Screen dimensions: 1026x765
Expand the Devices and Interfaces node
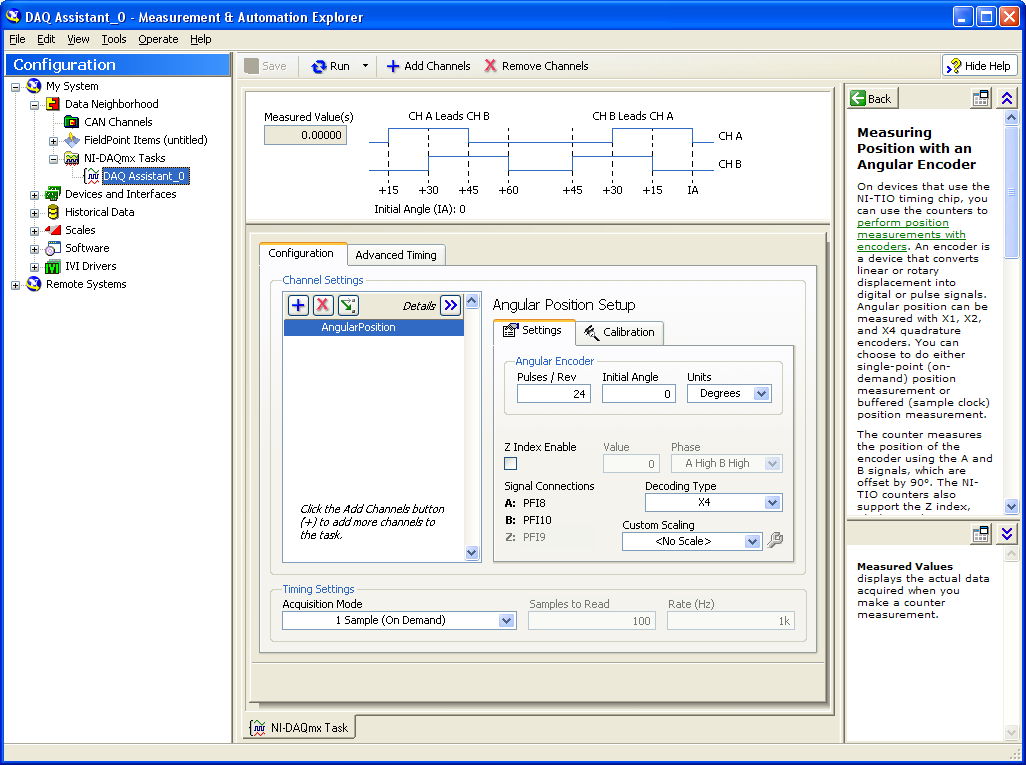click(x=34, y=194)
